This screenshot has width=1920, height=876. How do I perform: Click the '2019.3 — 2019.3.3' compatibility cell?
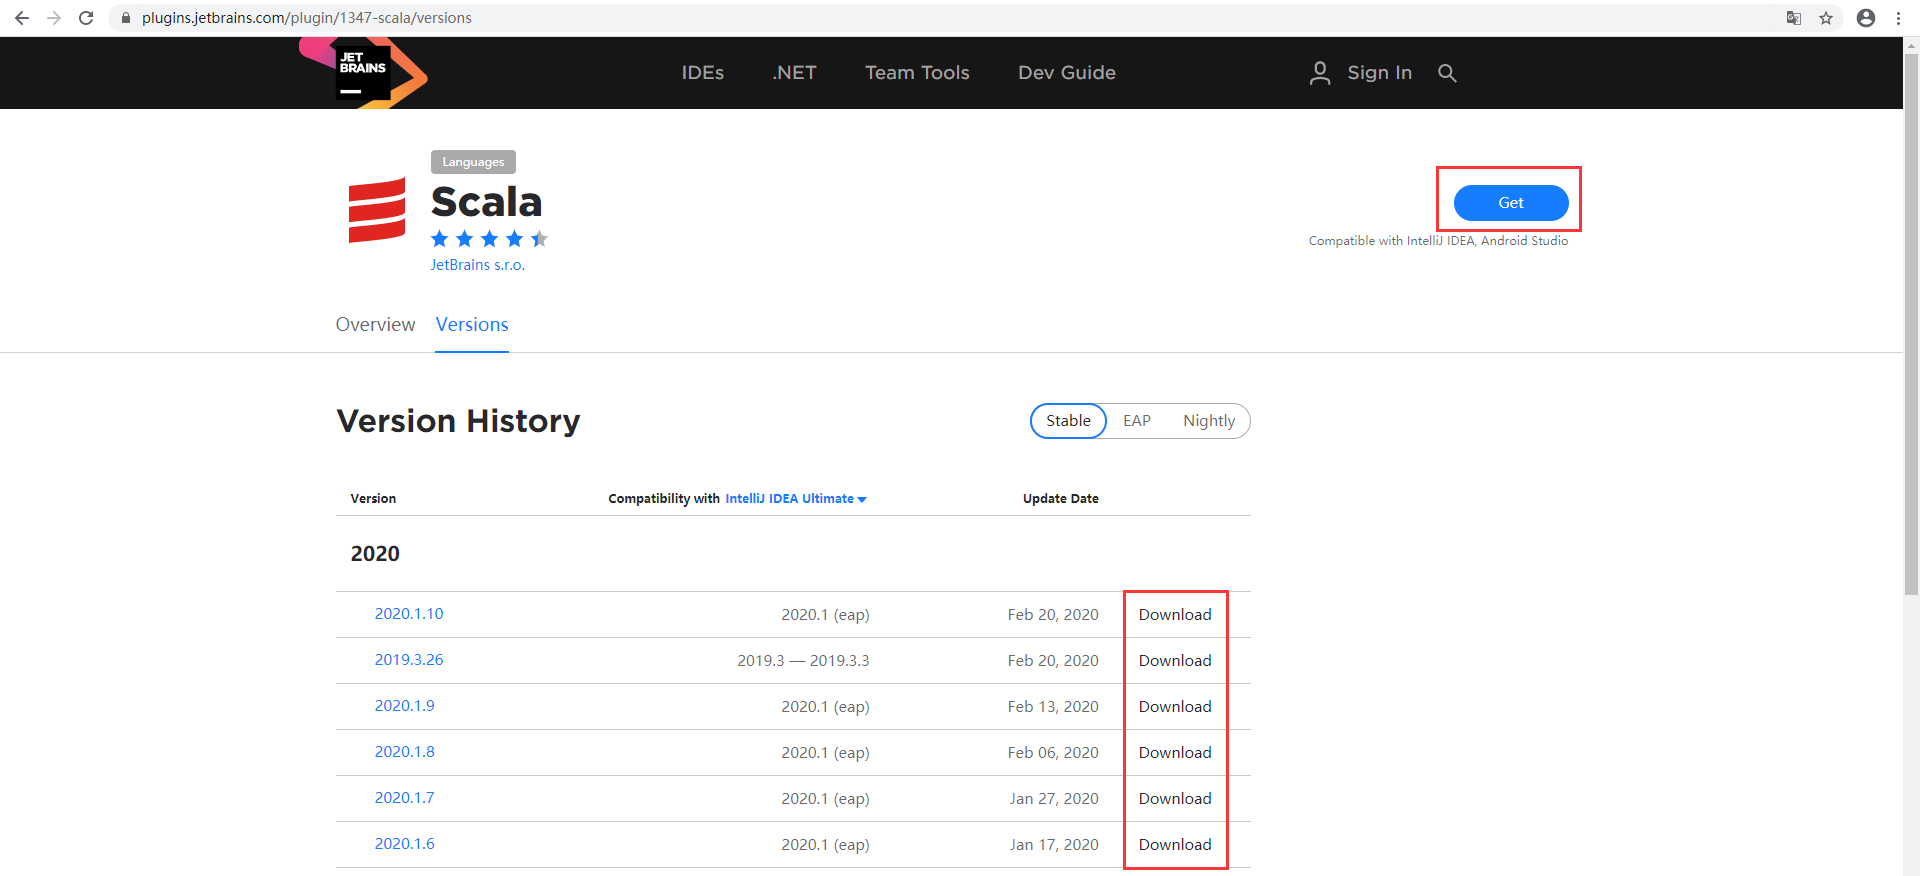803,661
